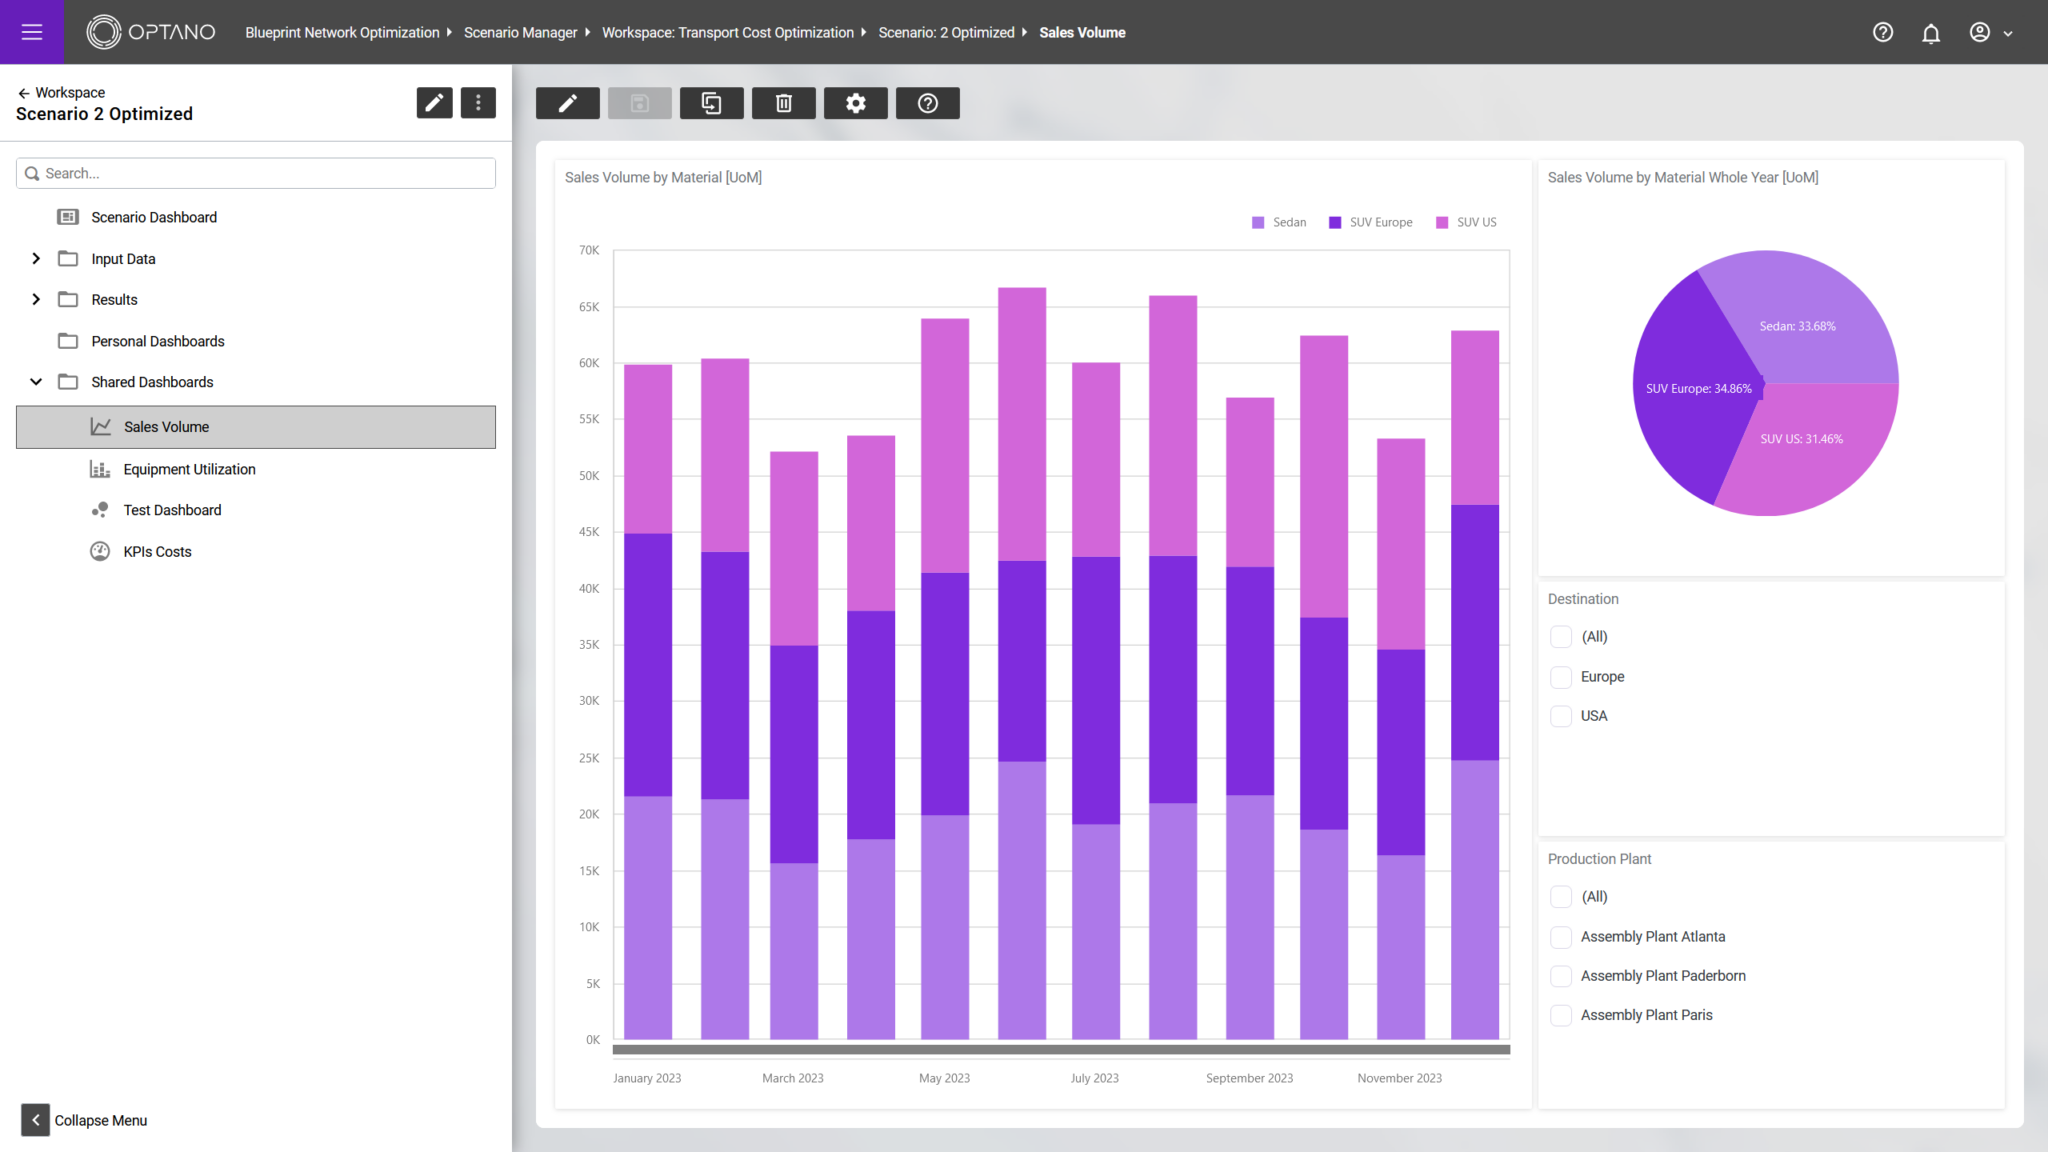Click the toolbar help question mark

click(927, 103)
